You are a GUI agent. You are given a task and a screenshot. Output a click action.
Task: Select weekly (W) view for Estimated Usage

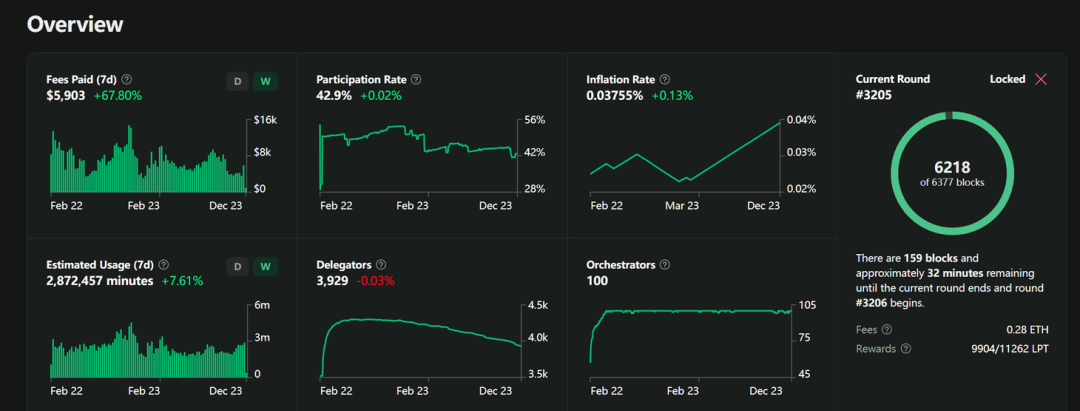coord(265,267)
